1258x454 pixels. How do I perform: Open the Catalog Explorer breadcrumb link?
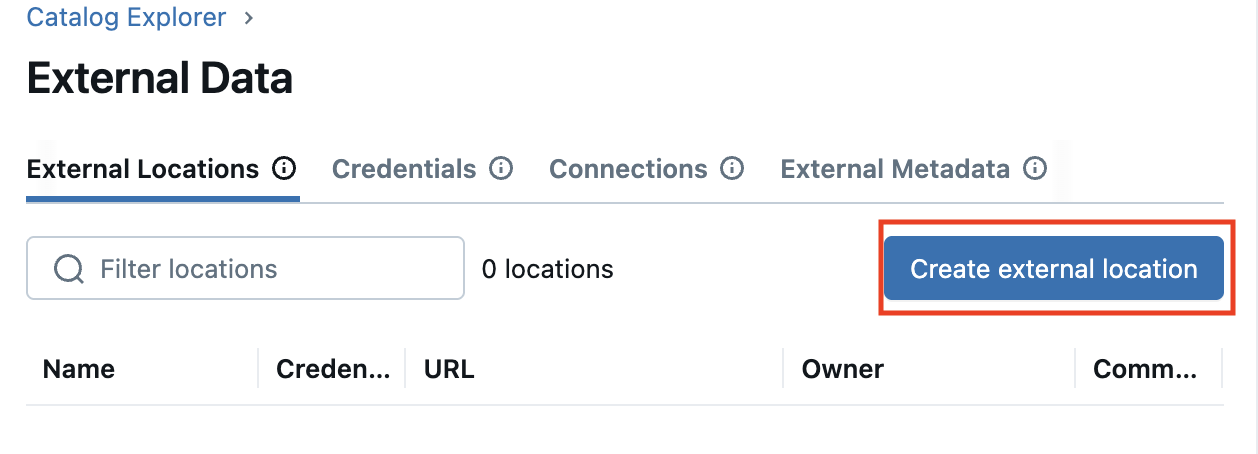tap(126, 17)
